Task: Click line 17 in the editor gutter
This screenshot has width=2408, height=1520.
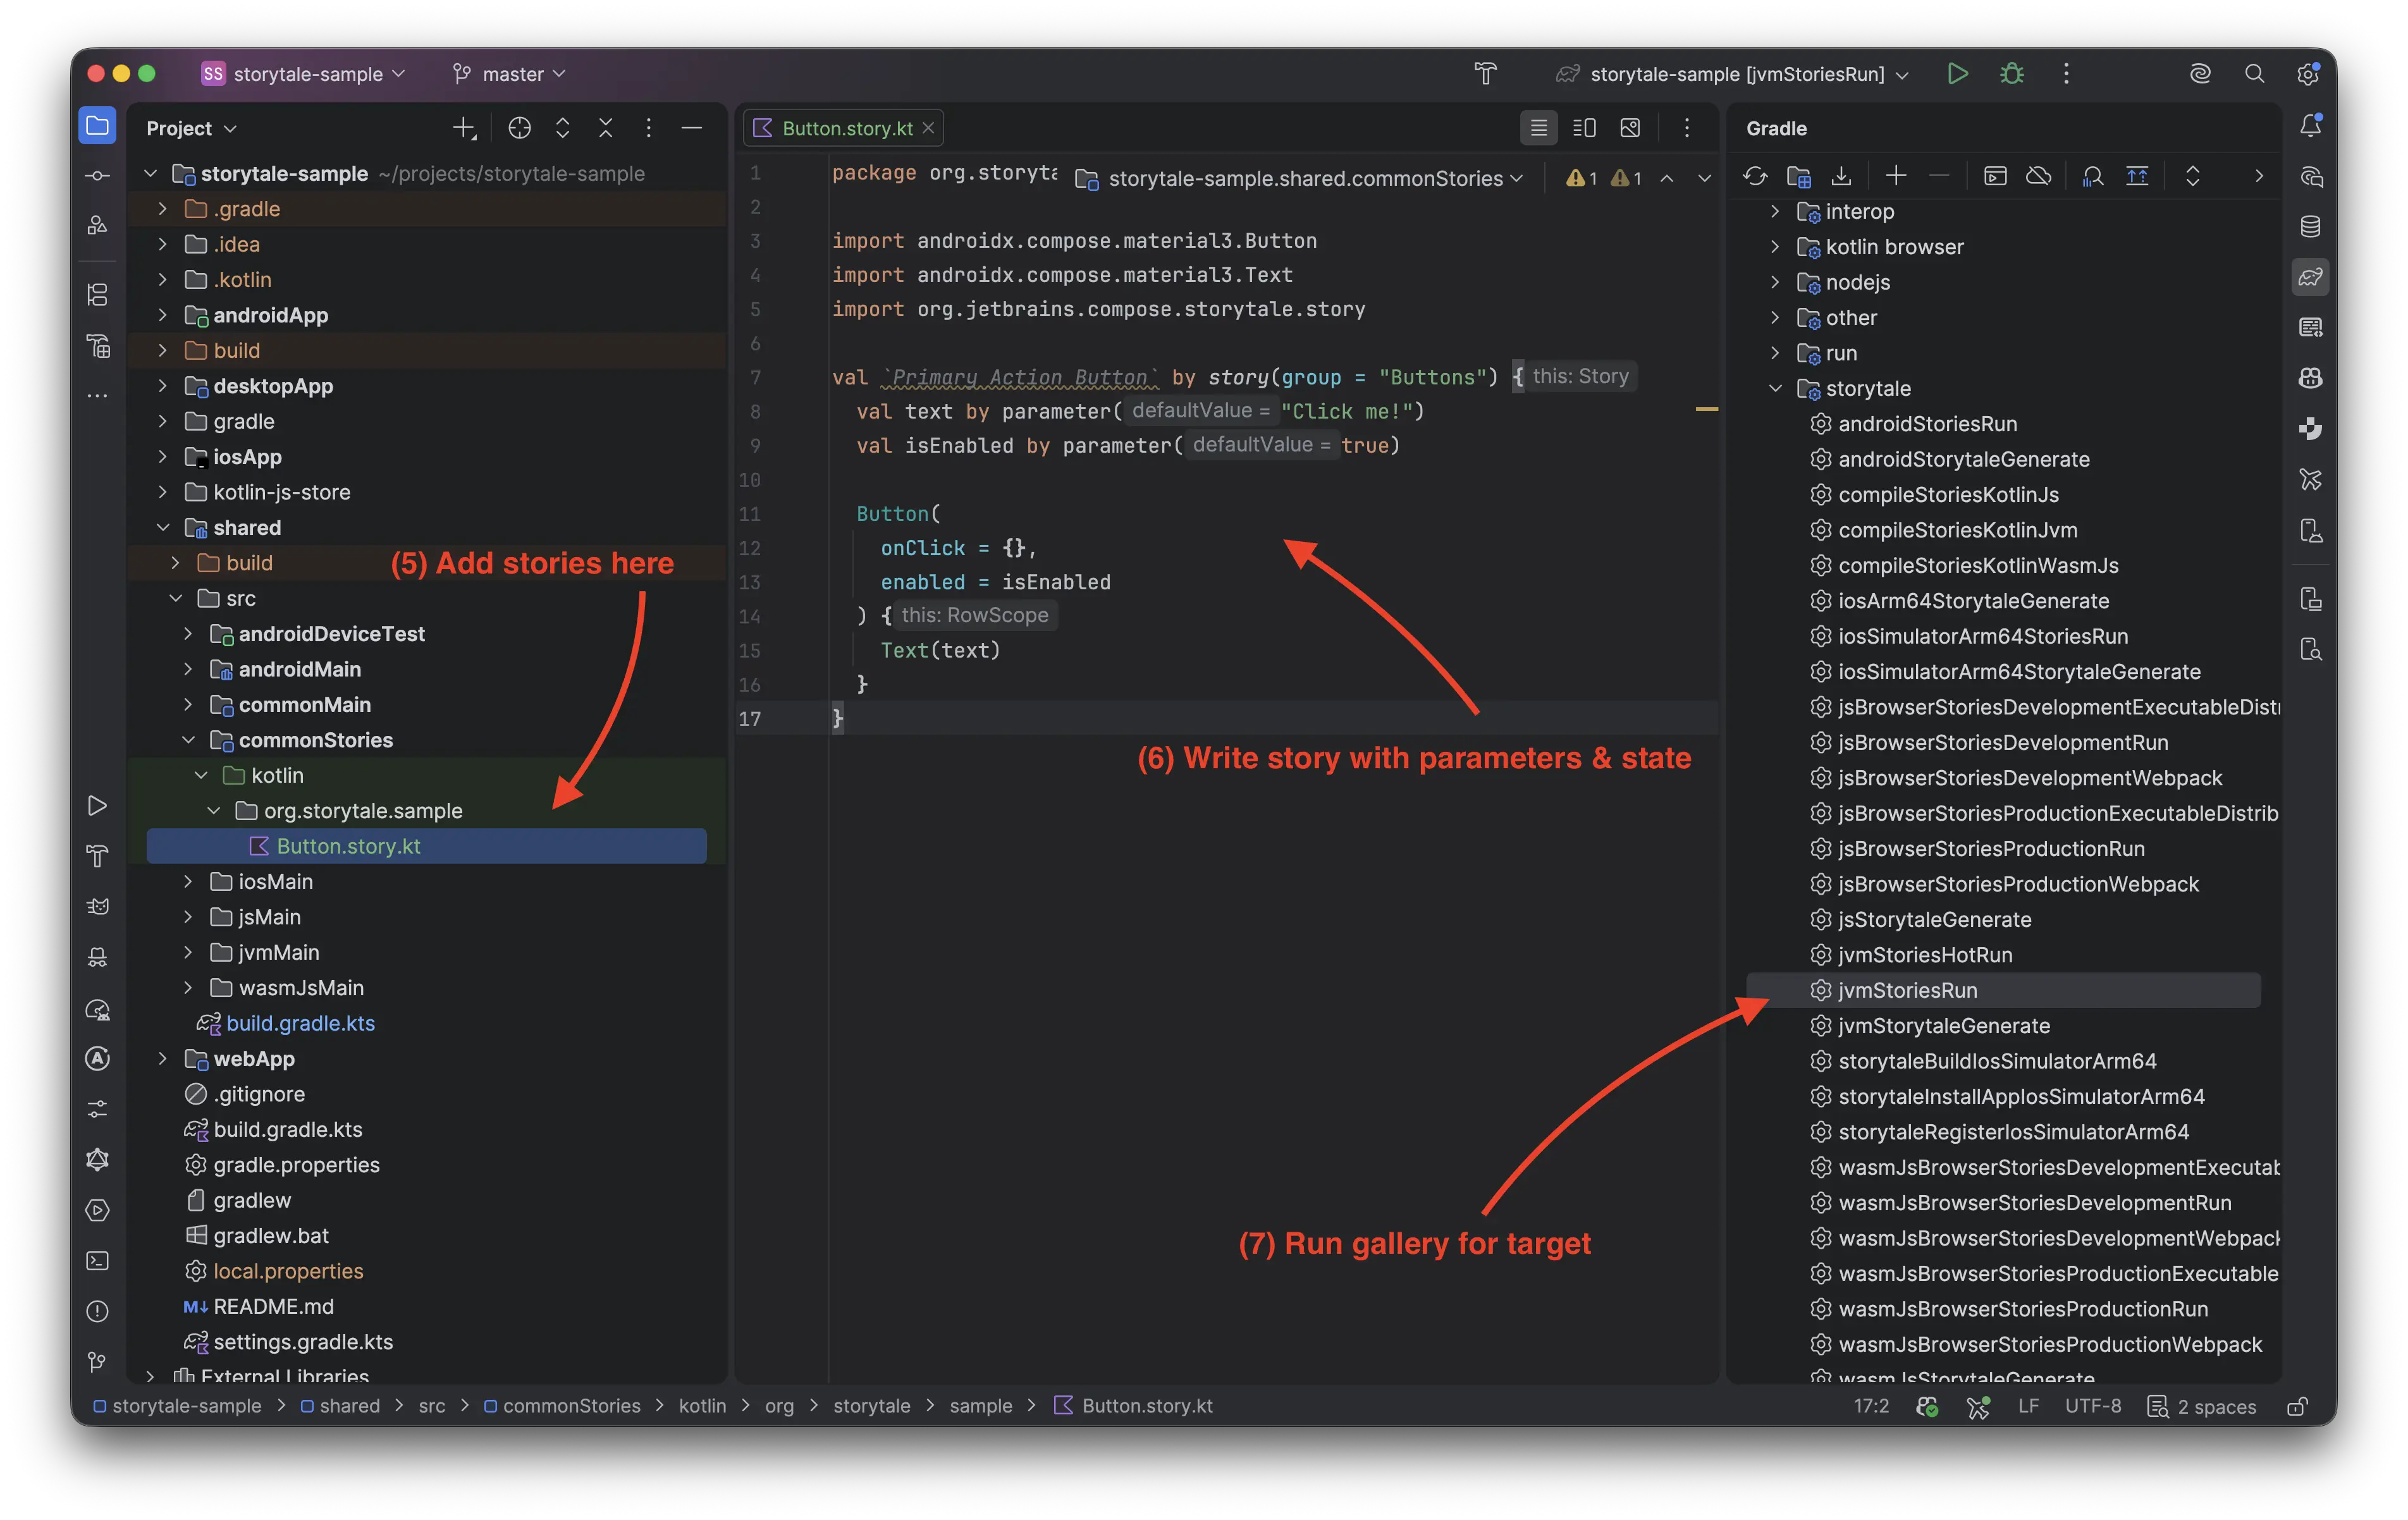Action: pos(750,719)
